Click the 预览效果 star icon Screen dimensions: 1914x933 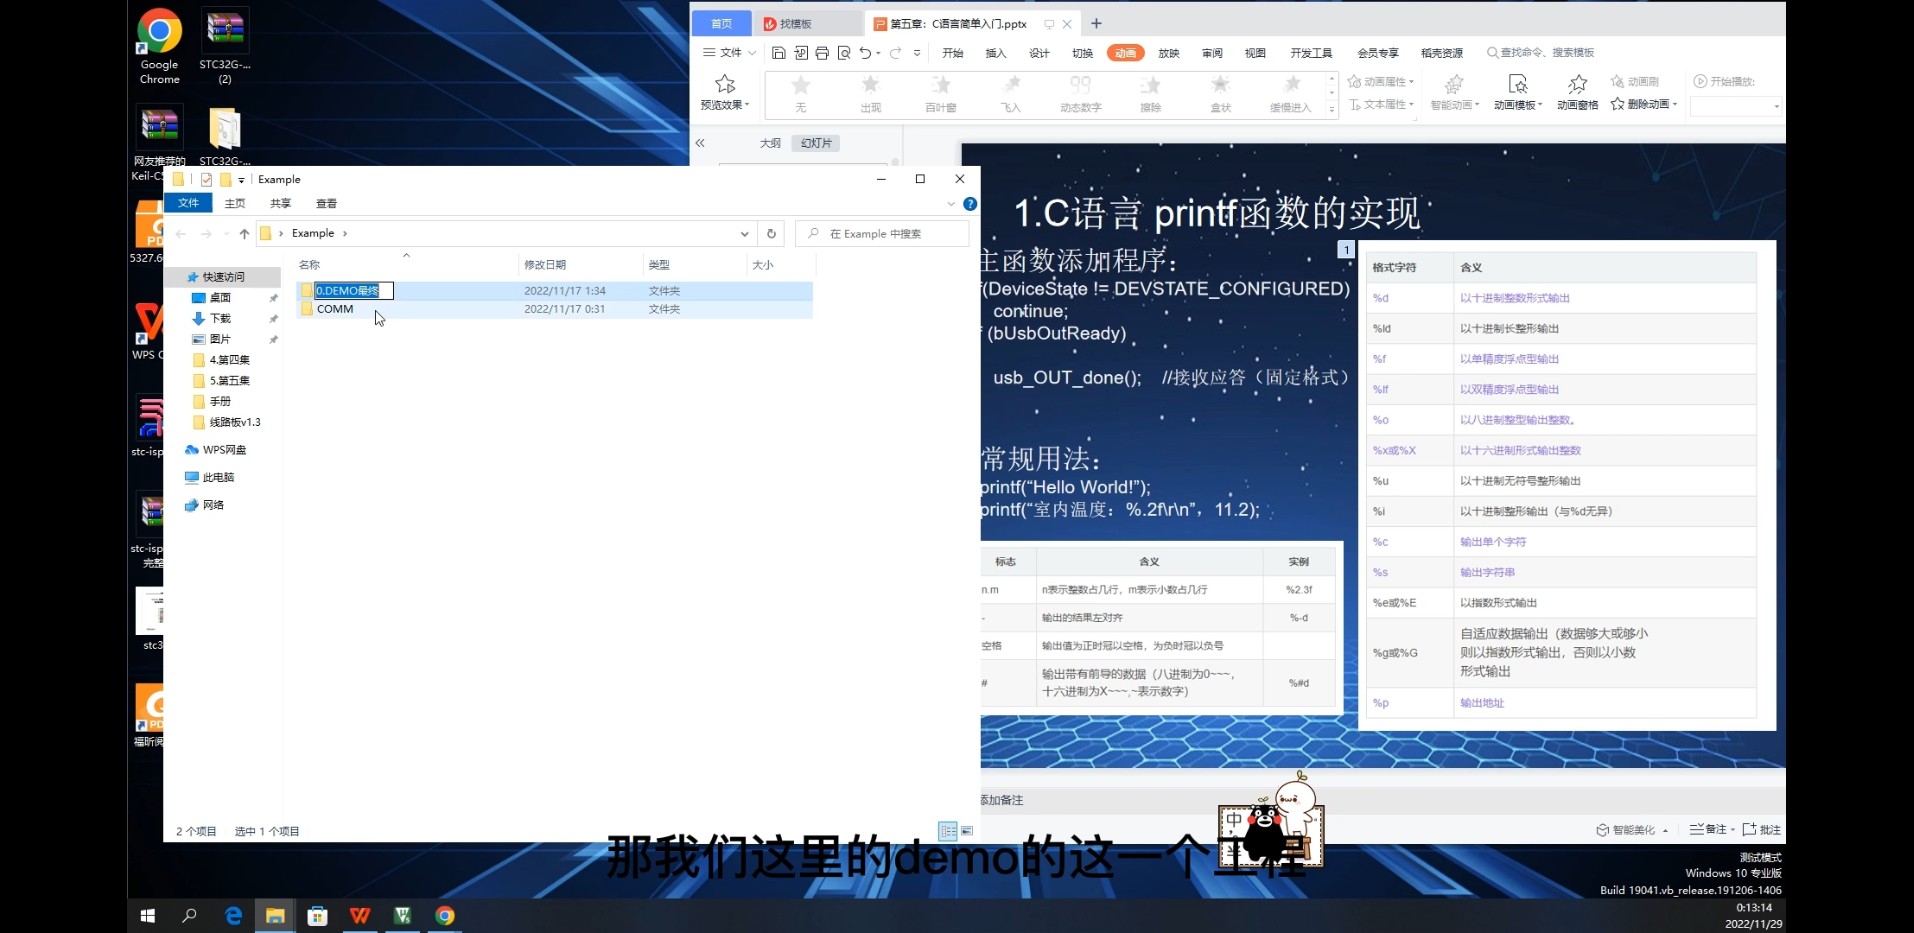[x=725, y=83]
